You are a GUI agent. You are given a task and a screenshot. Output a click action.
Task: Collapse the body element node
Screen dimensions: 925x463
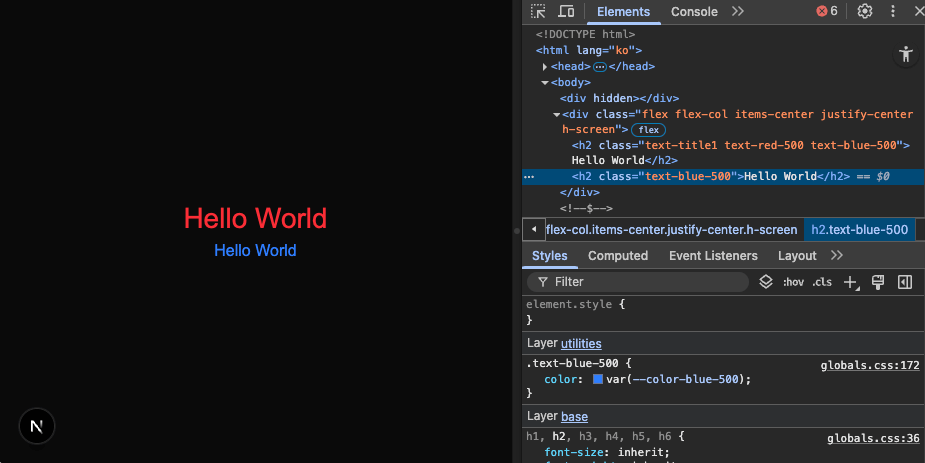(x=544, y=83)
